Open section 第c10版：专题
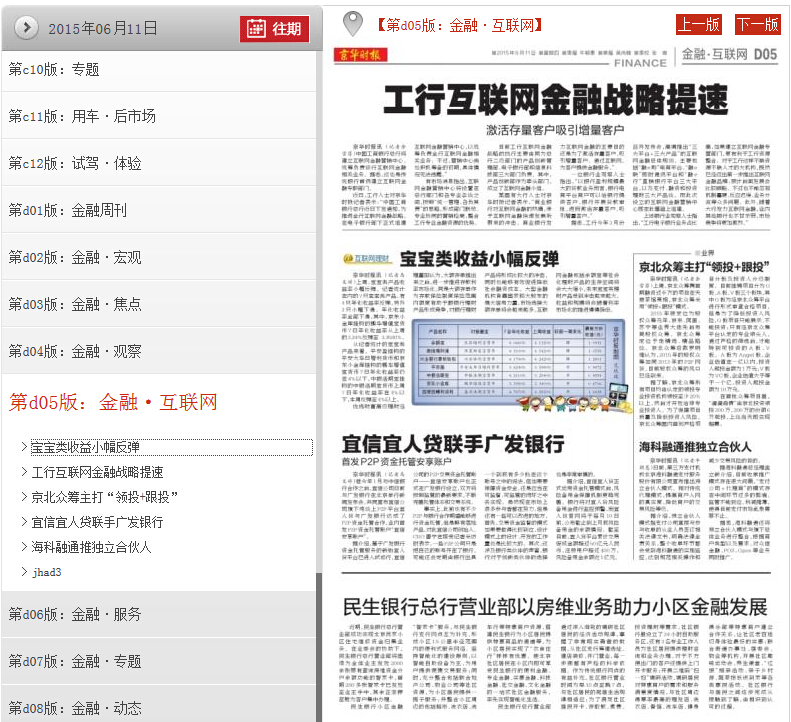 [x=159, y=69]
